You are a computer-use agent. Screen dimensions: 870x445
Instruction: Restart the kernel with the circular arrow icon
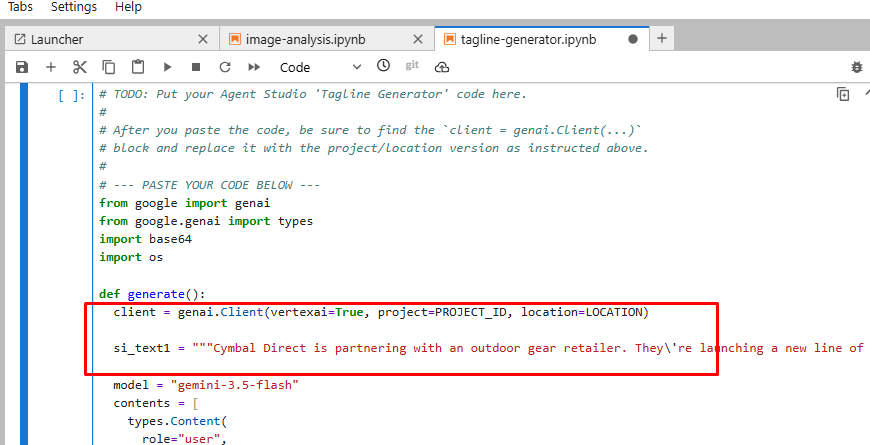pos(225,67)
